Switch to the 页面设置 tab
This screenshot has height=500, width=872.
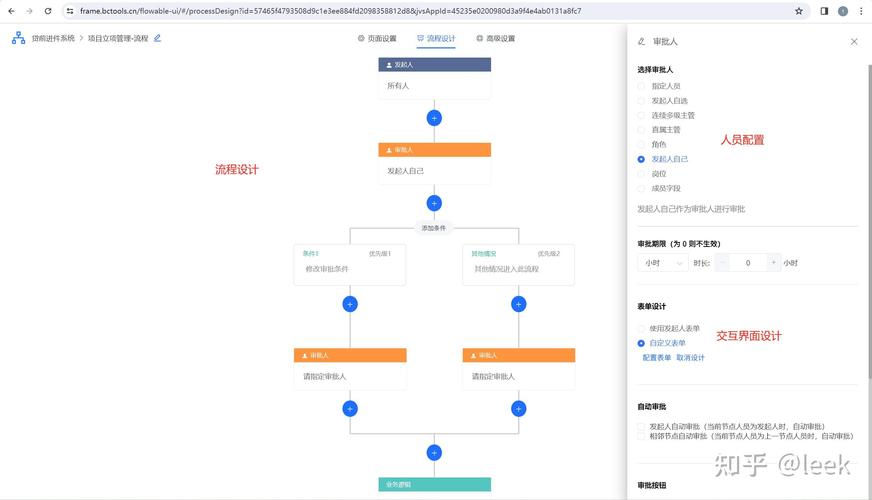tap(377, 38)
